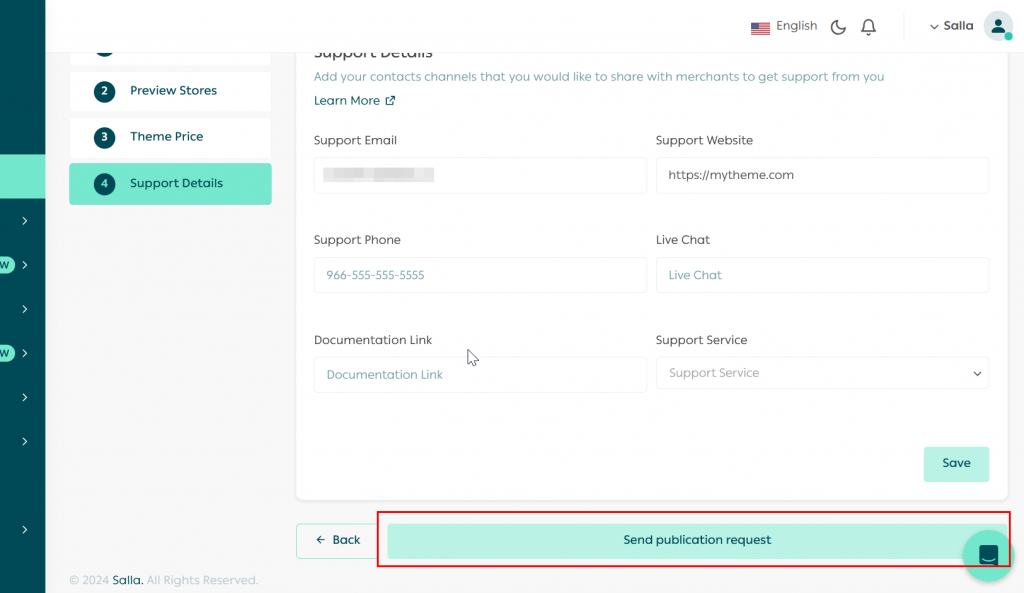Toggle dark mode moon icon
The width and height of the screenshot is (1024, 593).
[838, 27]
